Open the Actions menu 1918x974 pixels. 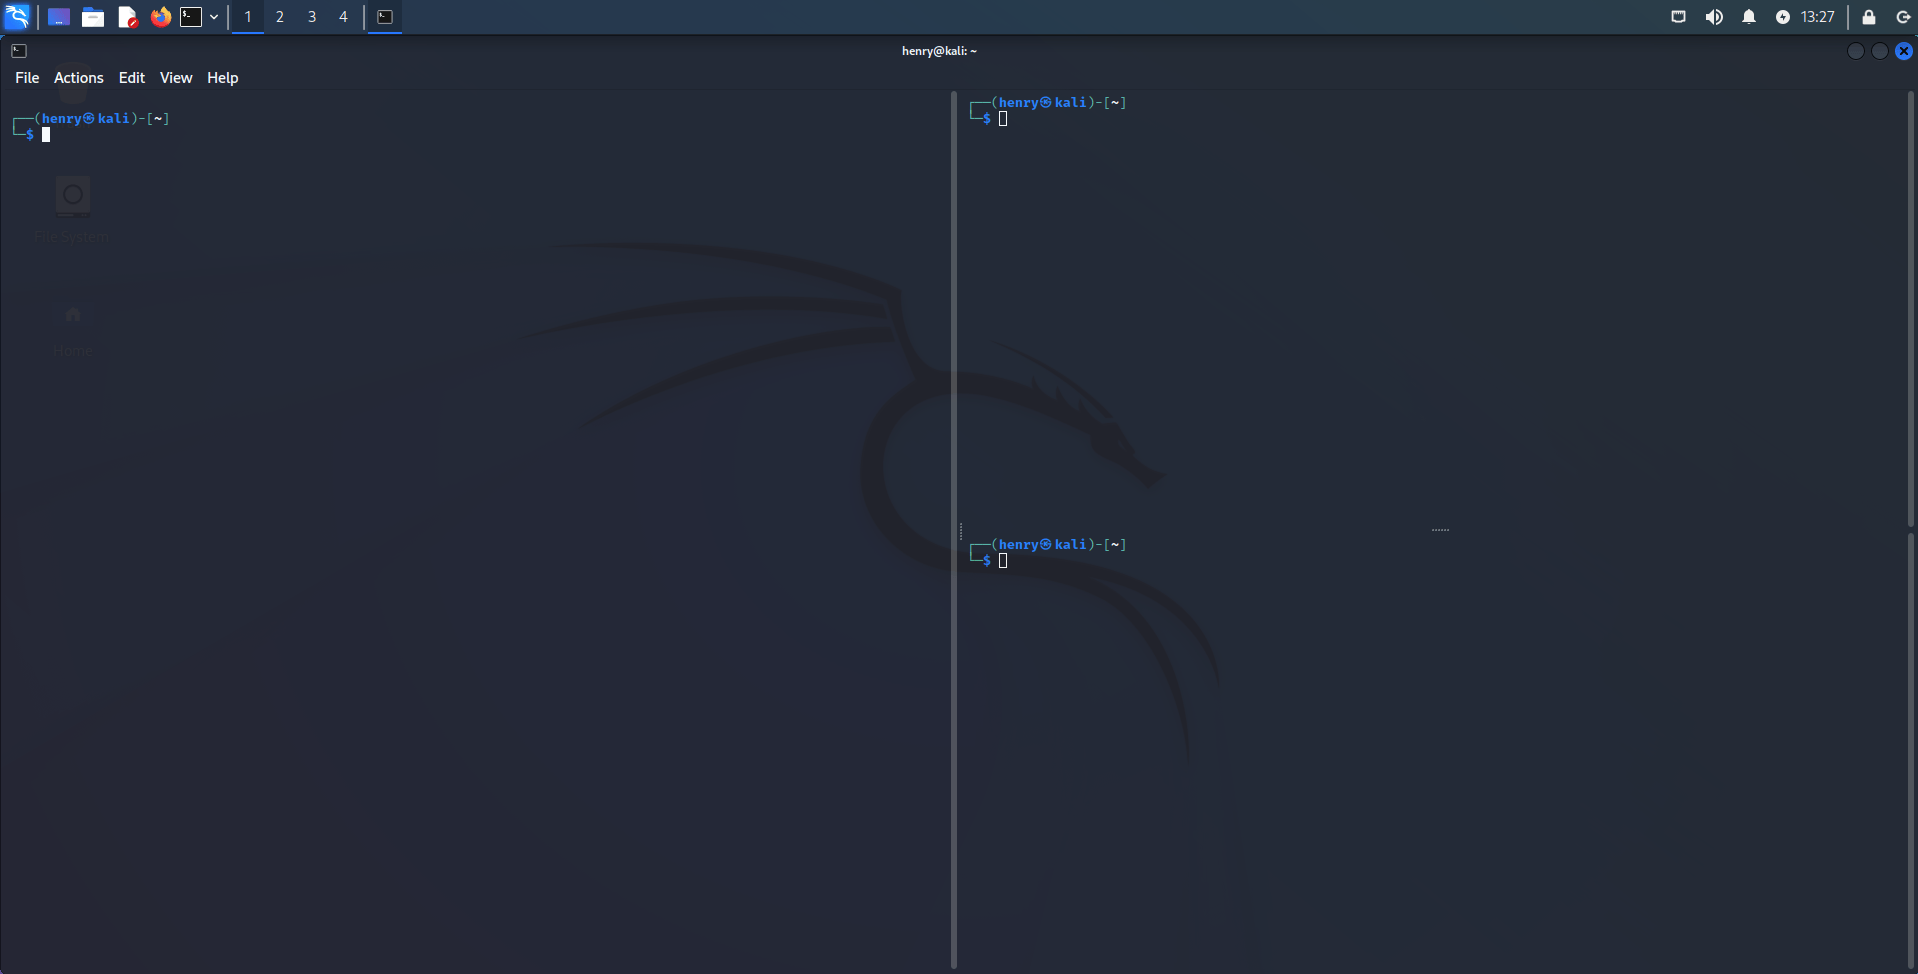[79, 78]
